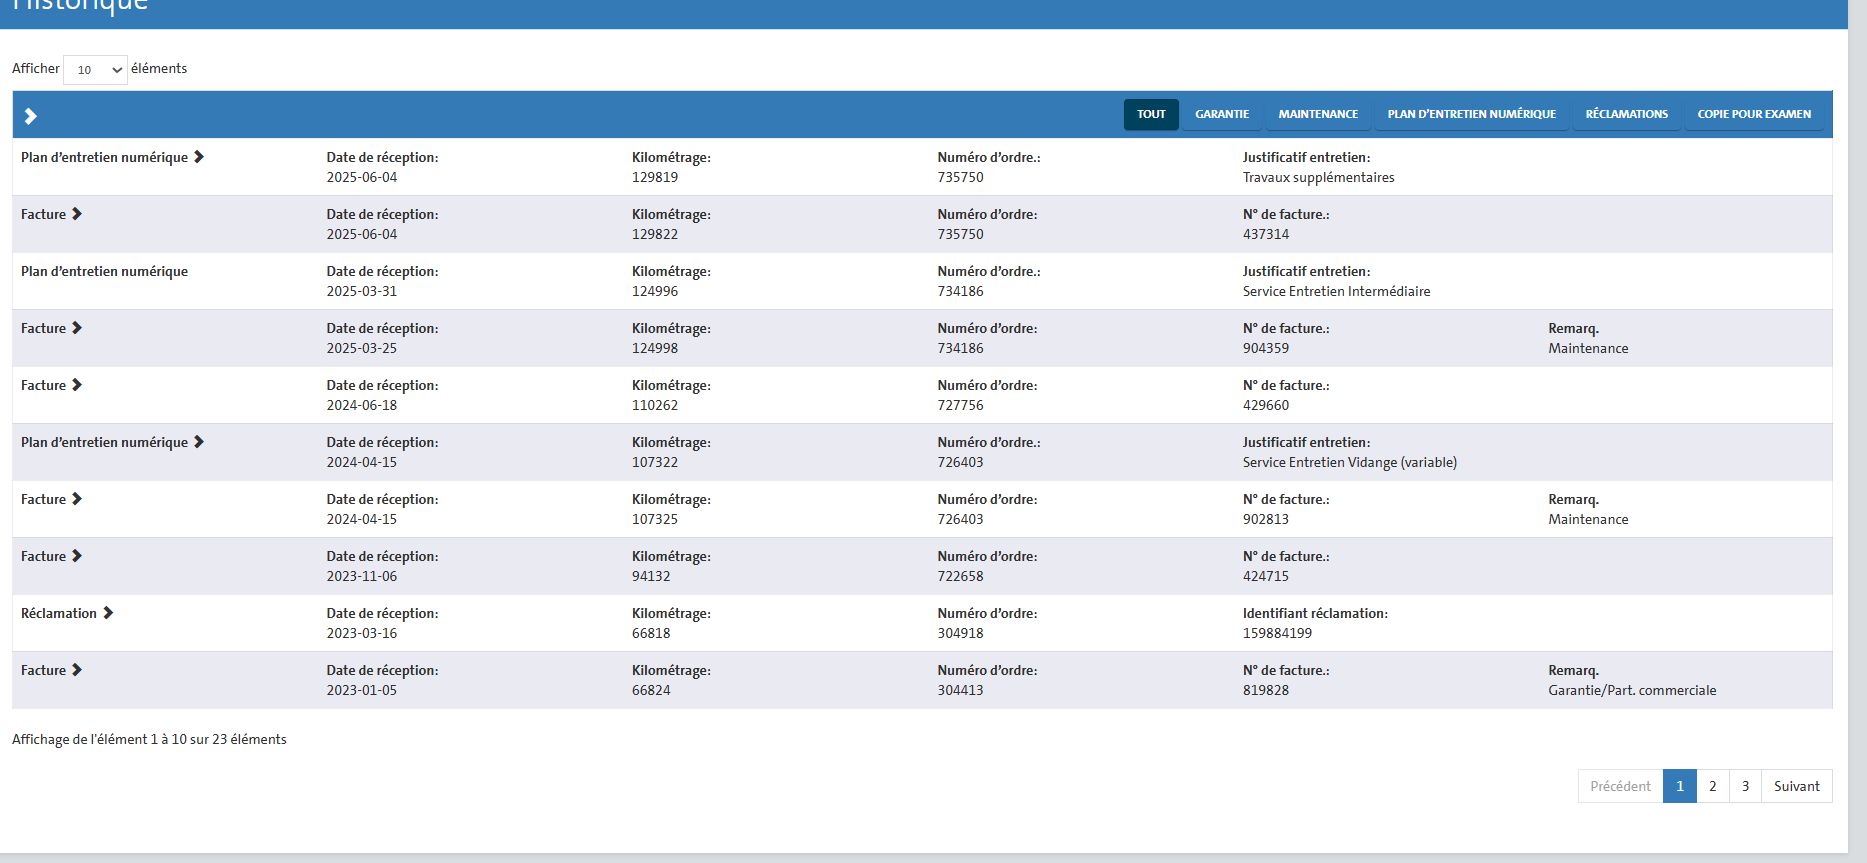Expand Plan d'entretien numérique row dated 2025-06-04
Viewport: 1867px width, 863px height.
click(199, 157)
